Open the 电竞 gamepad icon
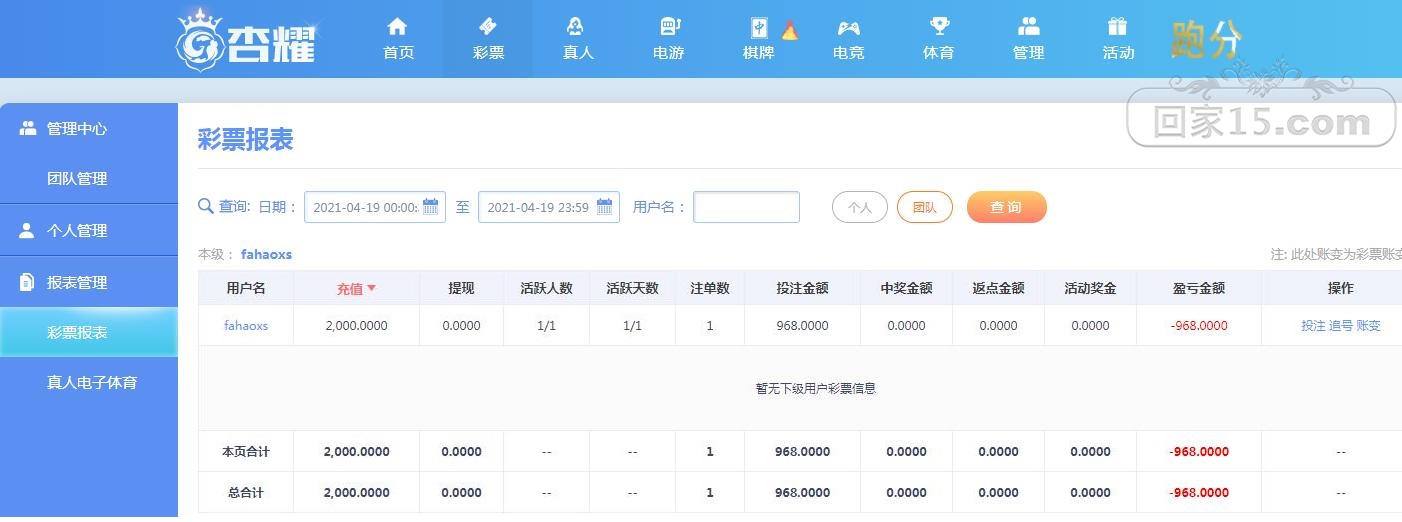This screenshot has height=522, width=1402. pyautogui.click(x=848, y=27)
